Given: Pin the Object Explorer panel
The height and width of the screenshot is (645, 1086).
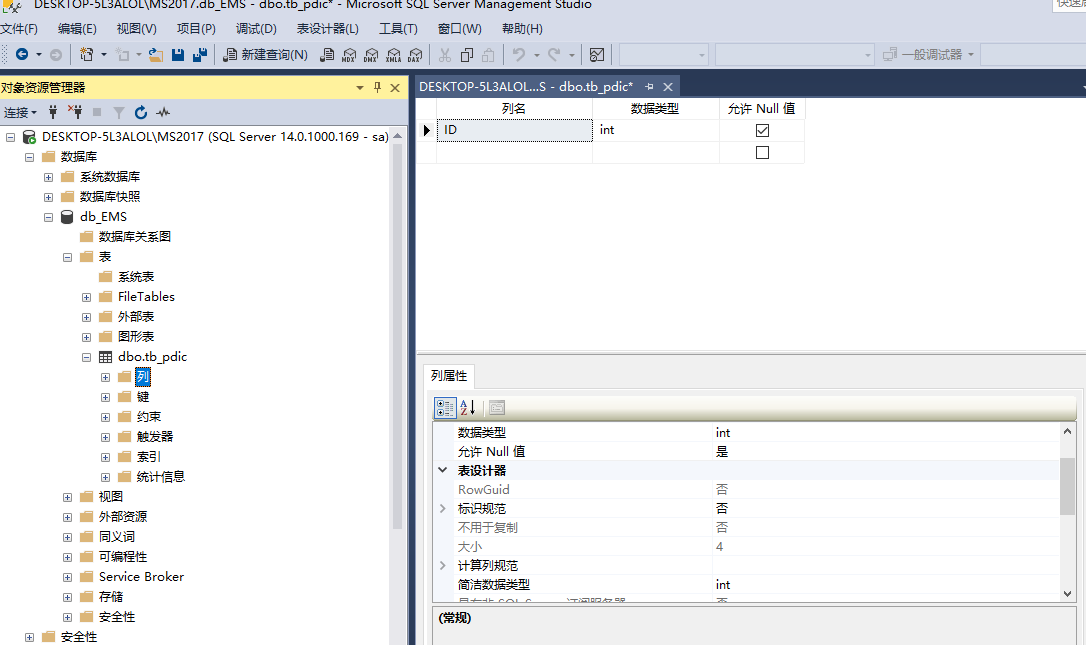Looking at the screenshot, I should [x=377, y=87].
